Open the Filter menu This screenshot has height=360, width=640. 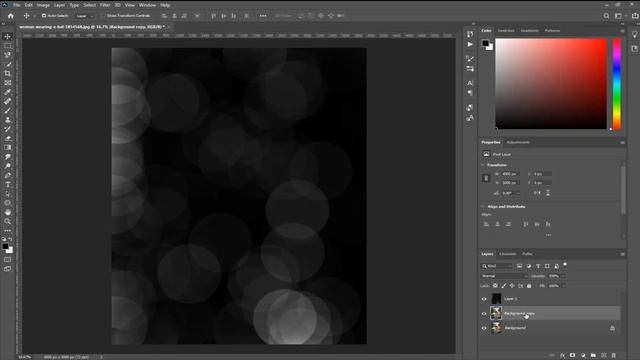(105, 5)
